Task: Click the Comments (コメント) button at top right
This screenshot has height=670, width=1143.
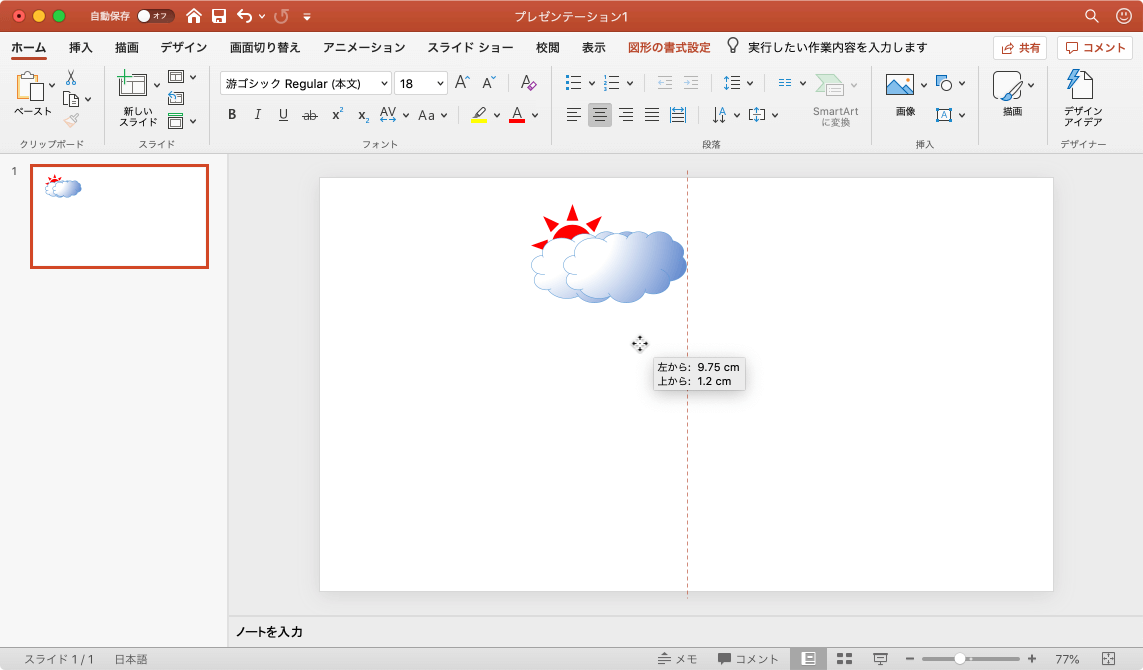Action: click(1095, 48)
